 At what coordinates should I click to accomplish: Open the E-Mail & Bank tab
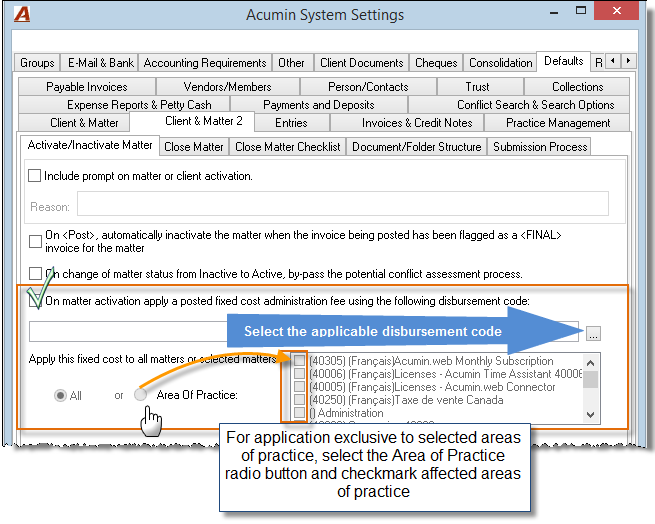click(x=100, y=63)
